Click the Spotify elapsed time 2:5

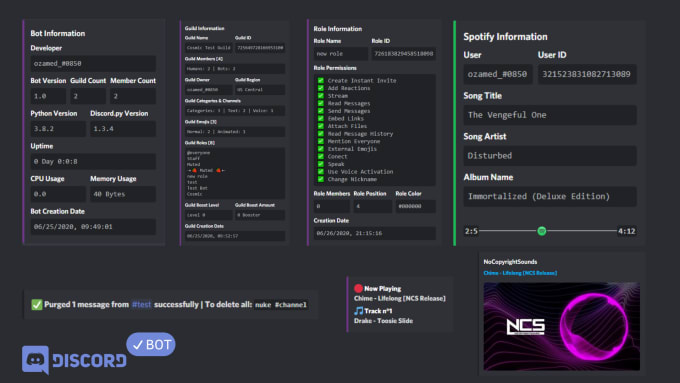click(x=471, y=231)
